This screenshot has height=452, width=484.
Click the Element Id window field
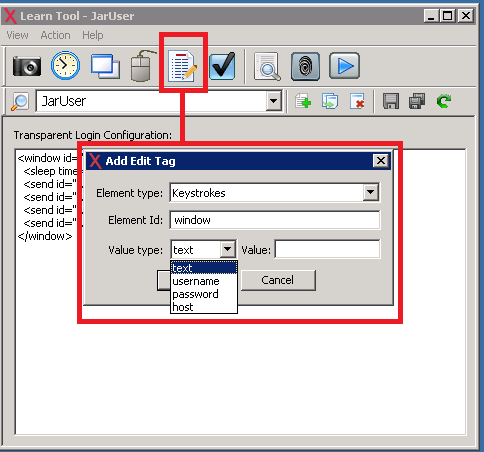[x=275, y=220]
